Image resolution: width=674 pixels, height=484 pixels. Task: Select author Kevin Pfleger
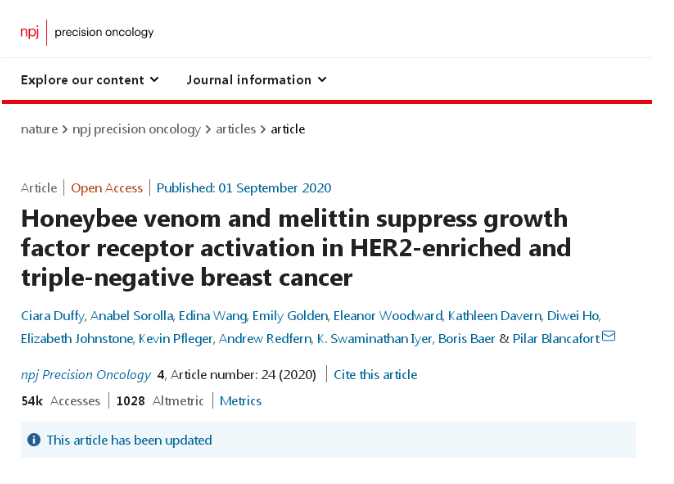pyautogui.click(x=175, y=338)
